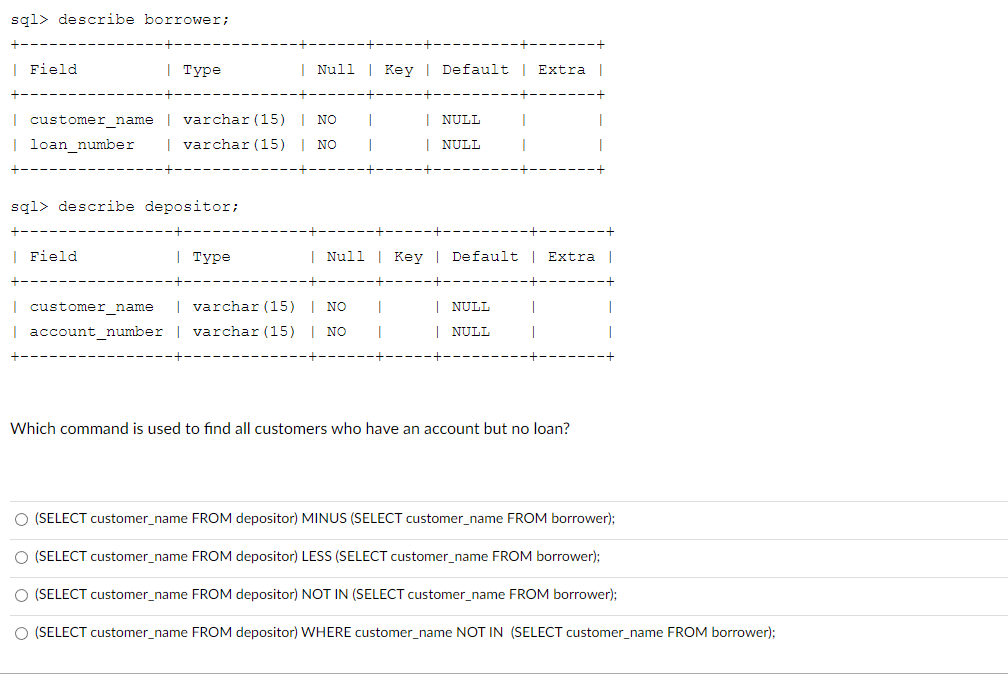Click the LESS answer text row
1008x682 pixels.
tap(318, 556)
